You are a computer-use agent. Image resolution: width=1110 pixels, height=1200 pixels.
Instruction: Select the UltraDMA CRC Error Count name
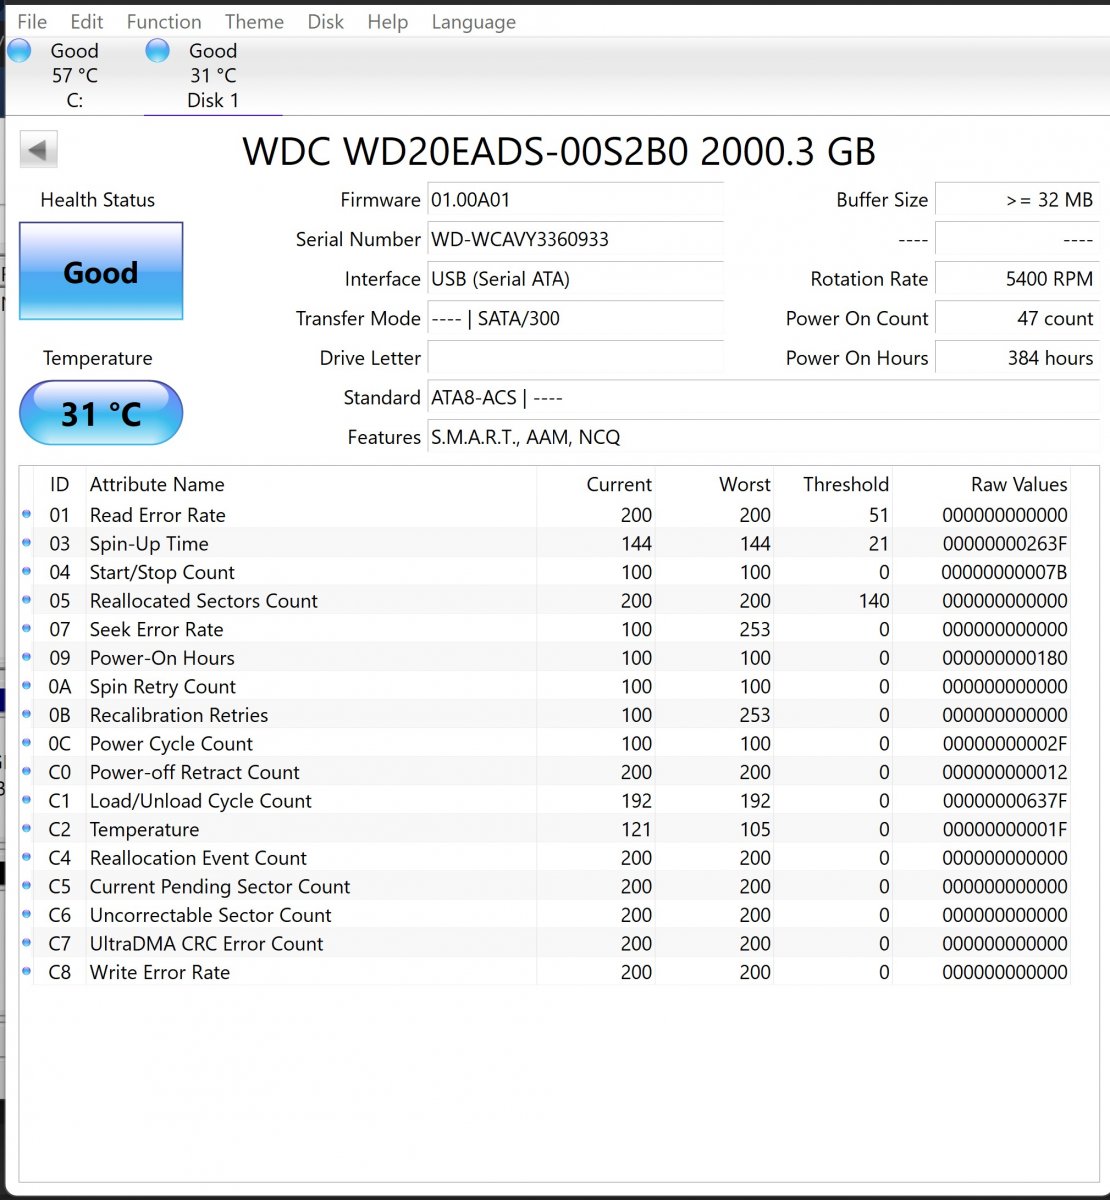207,944
